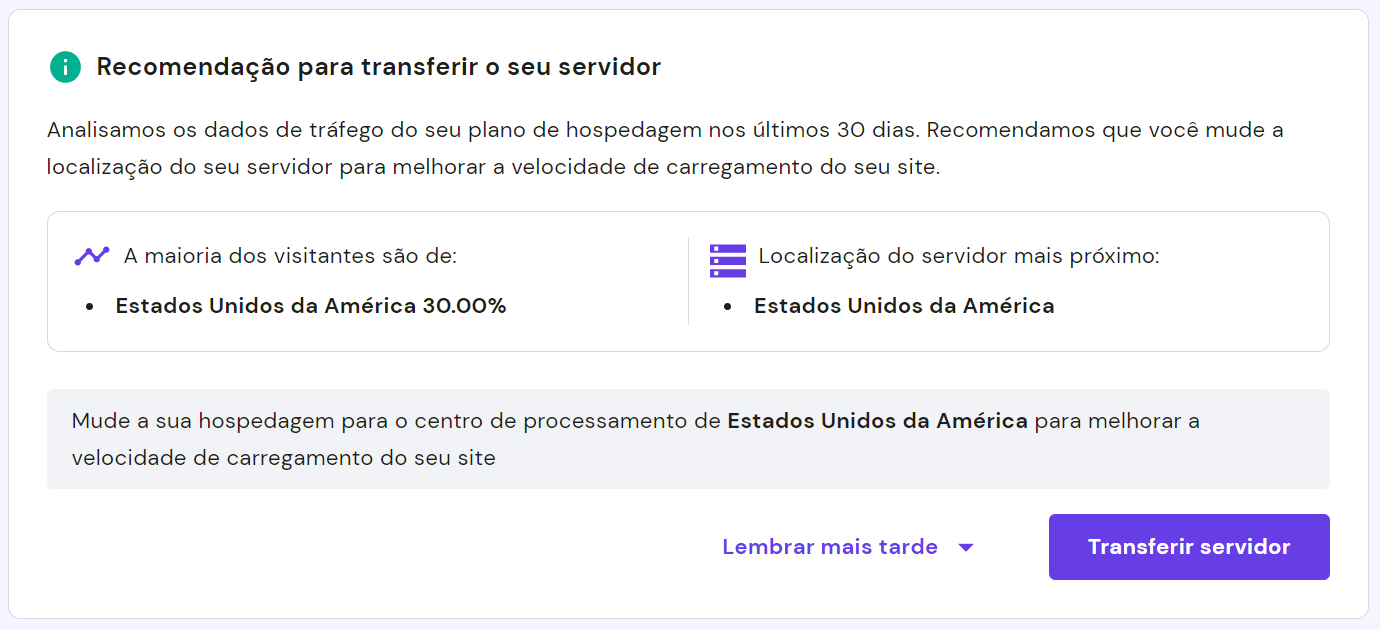
Task: Click the Transferir servidor button
Action: (x=1188, y=546)
